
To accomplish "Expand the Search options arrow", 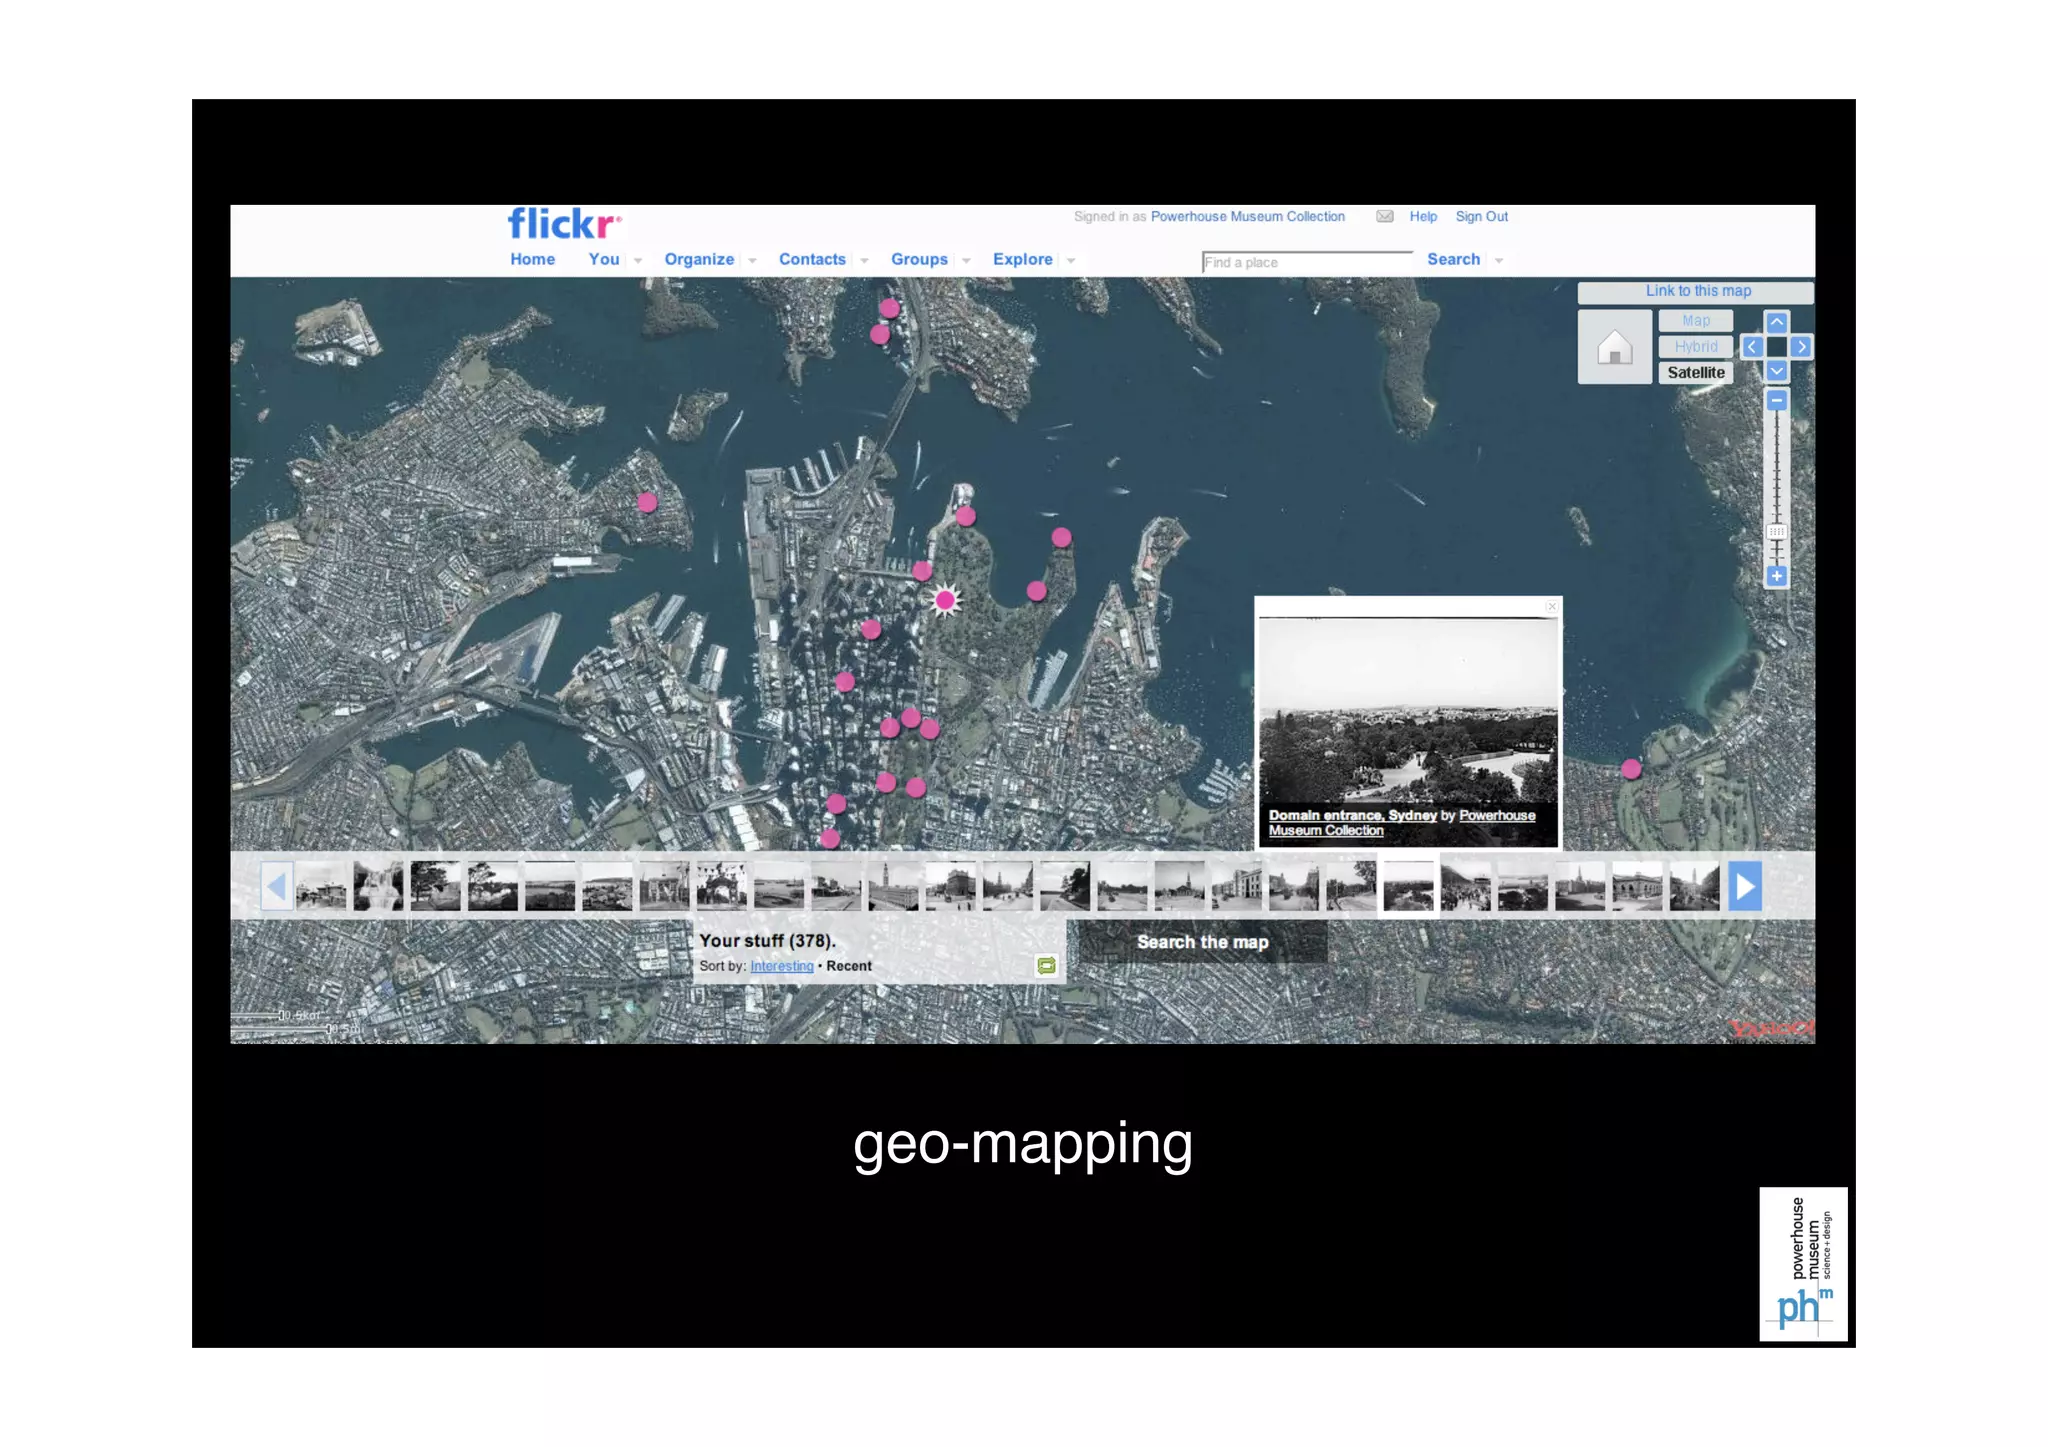I will pos(1499,261).
